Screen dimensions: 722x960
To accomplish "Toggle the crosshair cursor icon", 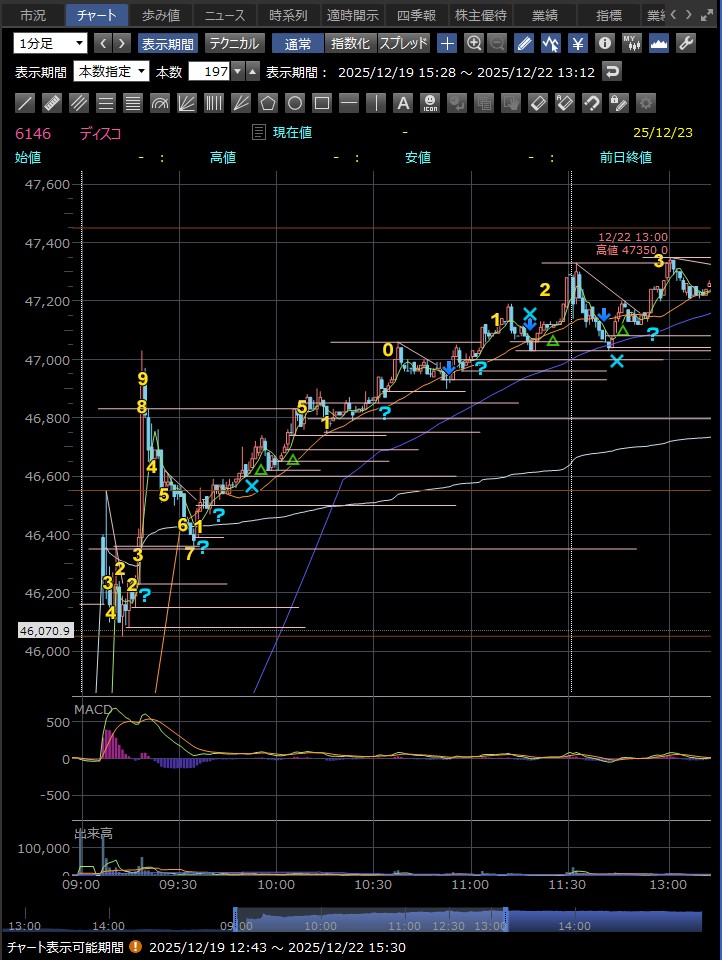I will [x=447, y=43].
